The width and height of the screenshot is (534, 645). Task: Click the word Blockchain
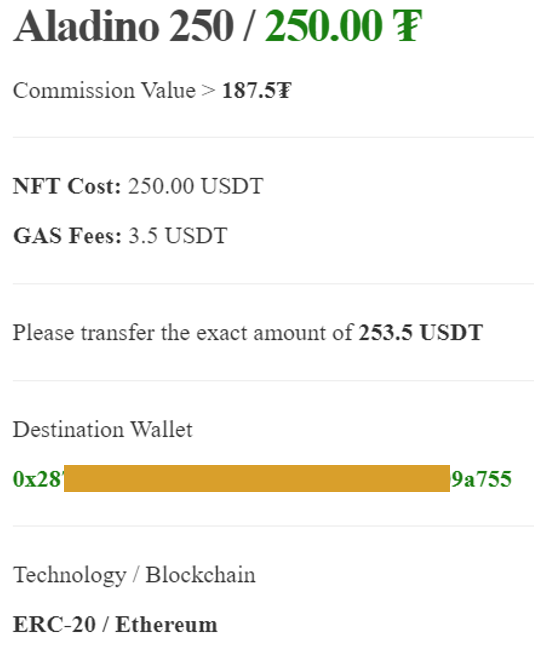click(x=200, y=575)
